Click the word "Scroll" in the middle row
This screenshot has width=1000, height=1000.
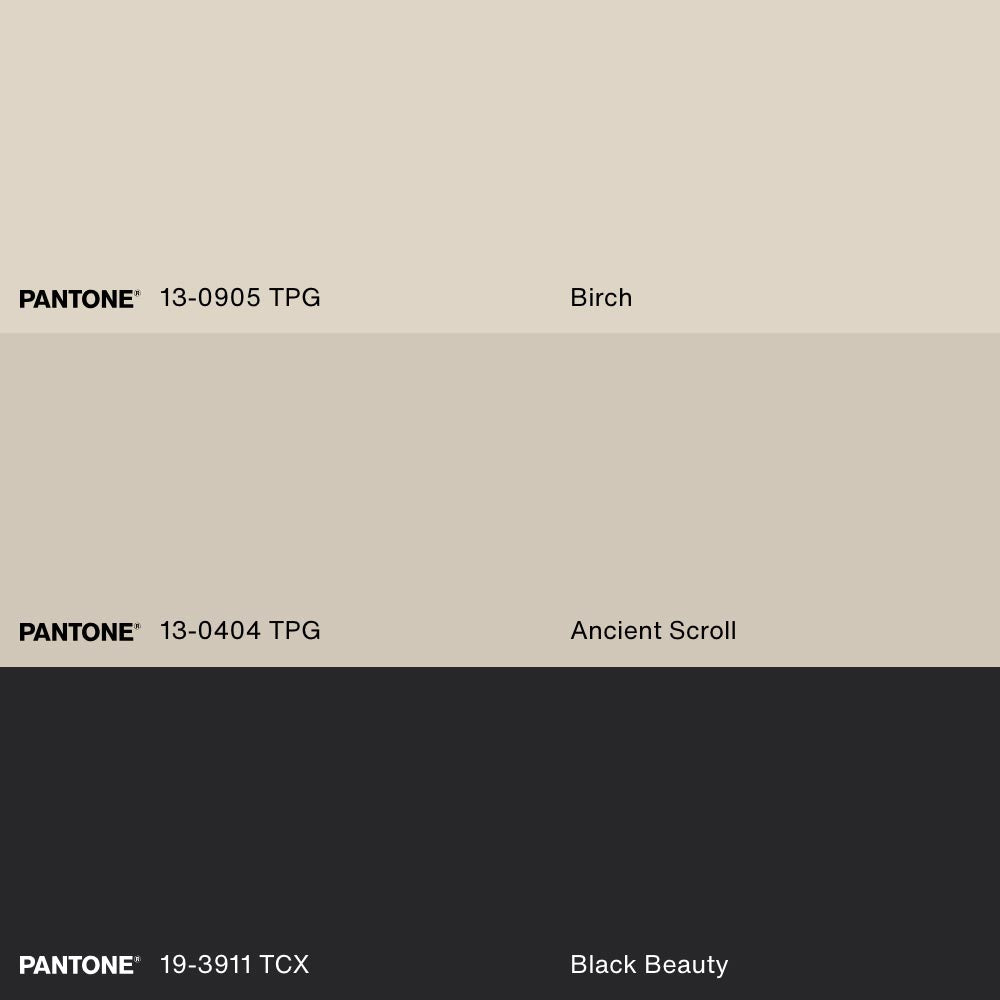click(x=698, y=631)
